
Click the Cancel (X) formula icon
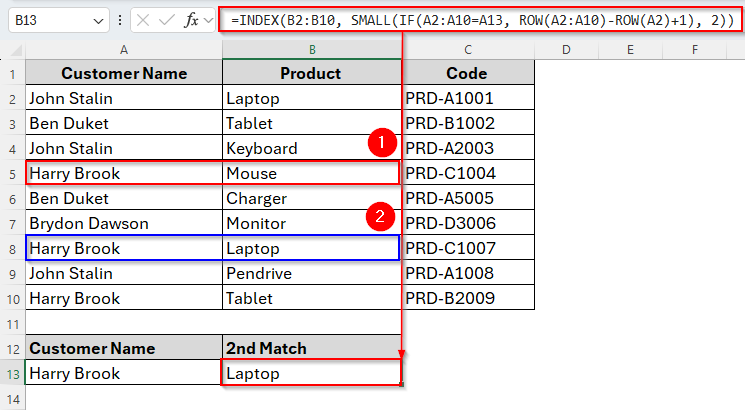coord(143,20)
